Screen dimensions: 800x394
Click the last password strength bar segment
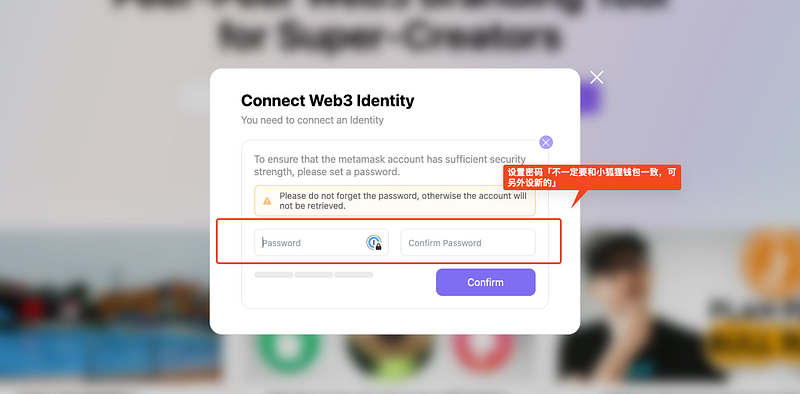354,275
